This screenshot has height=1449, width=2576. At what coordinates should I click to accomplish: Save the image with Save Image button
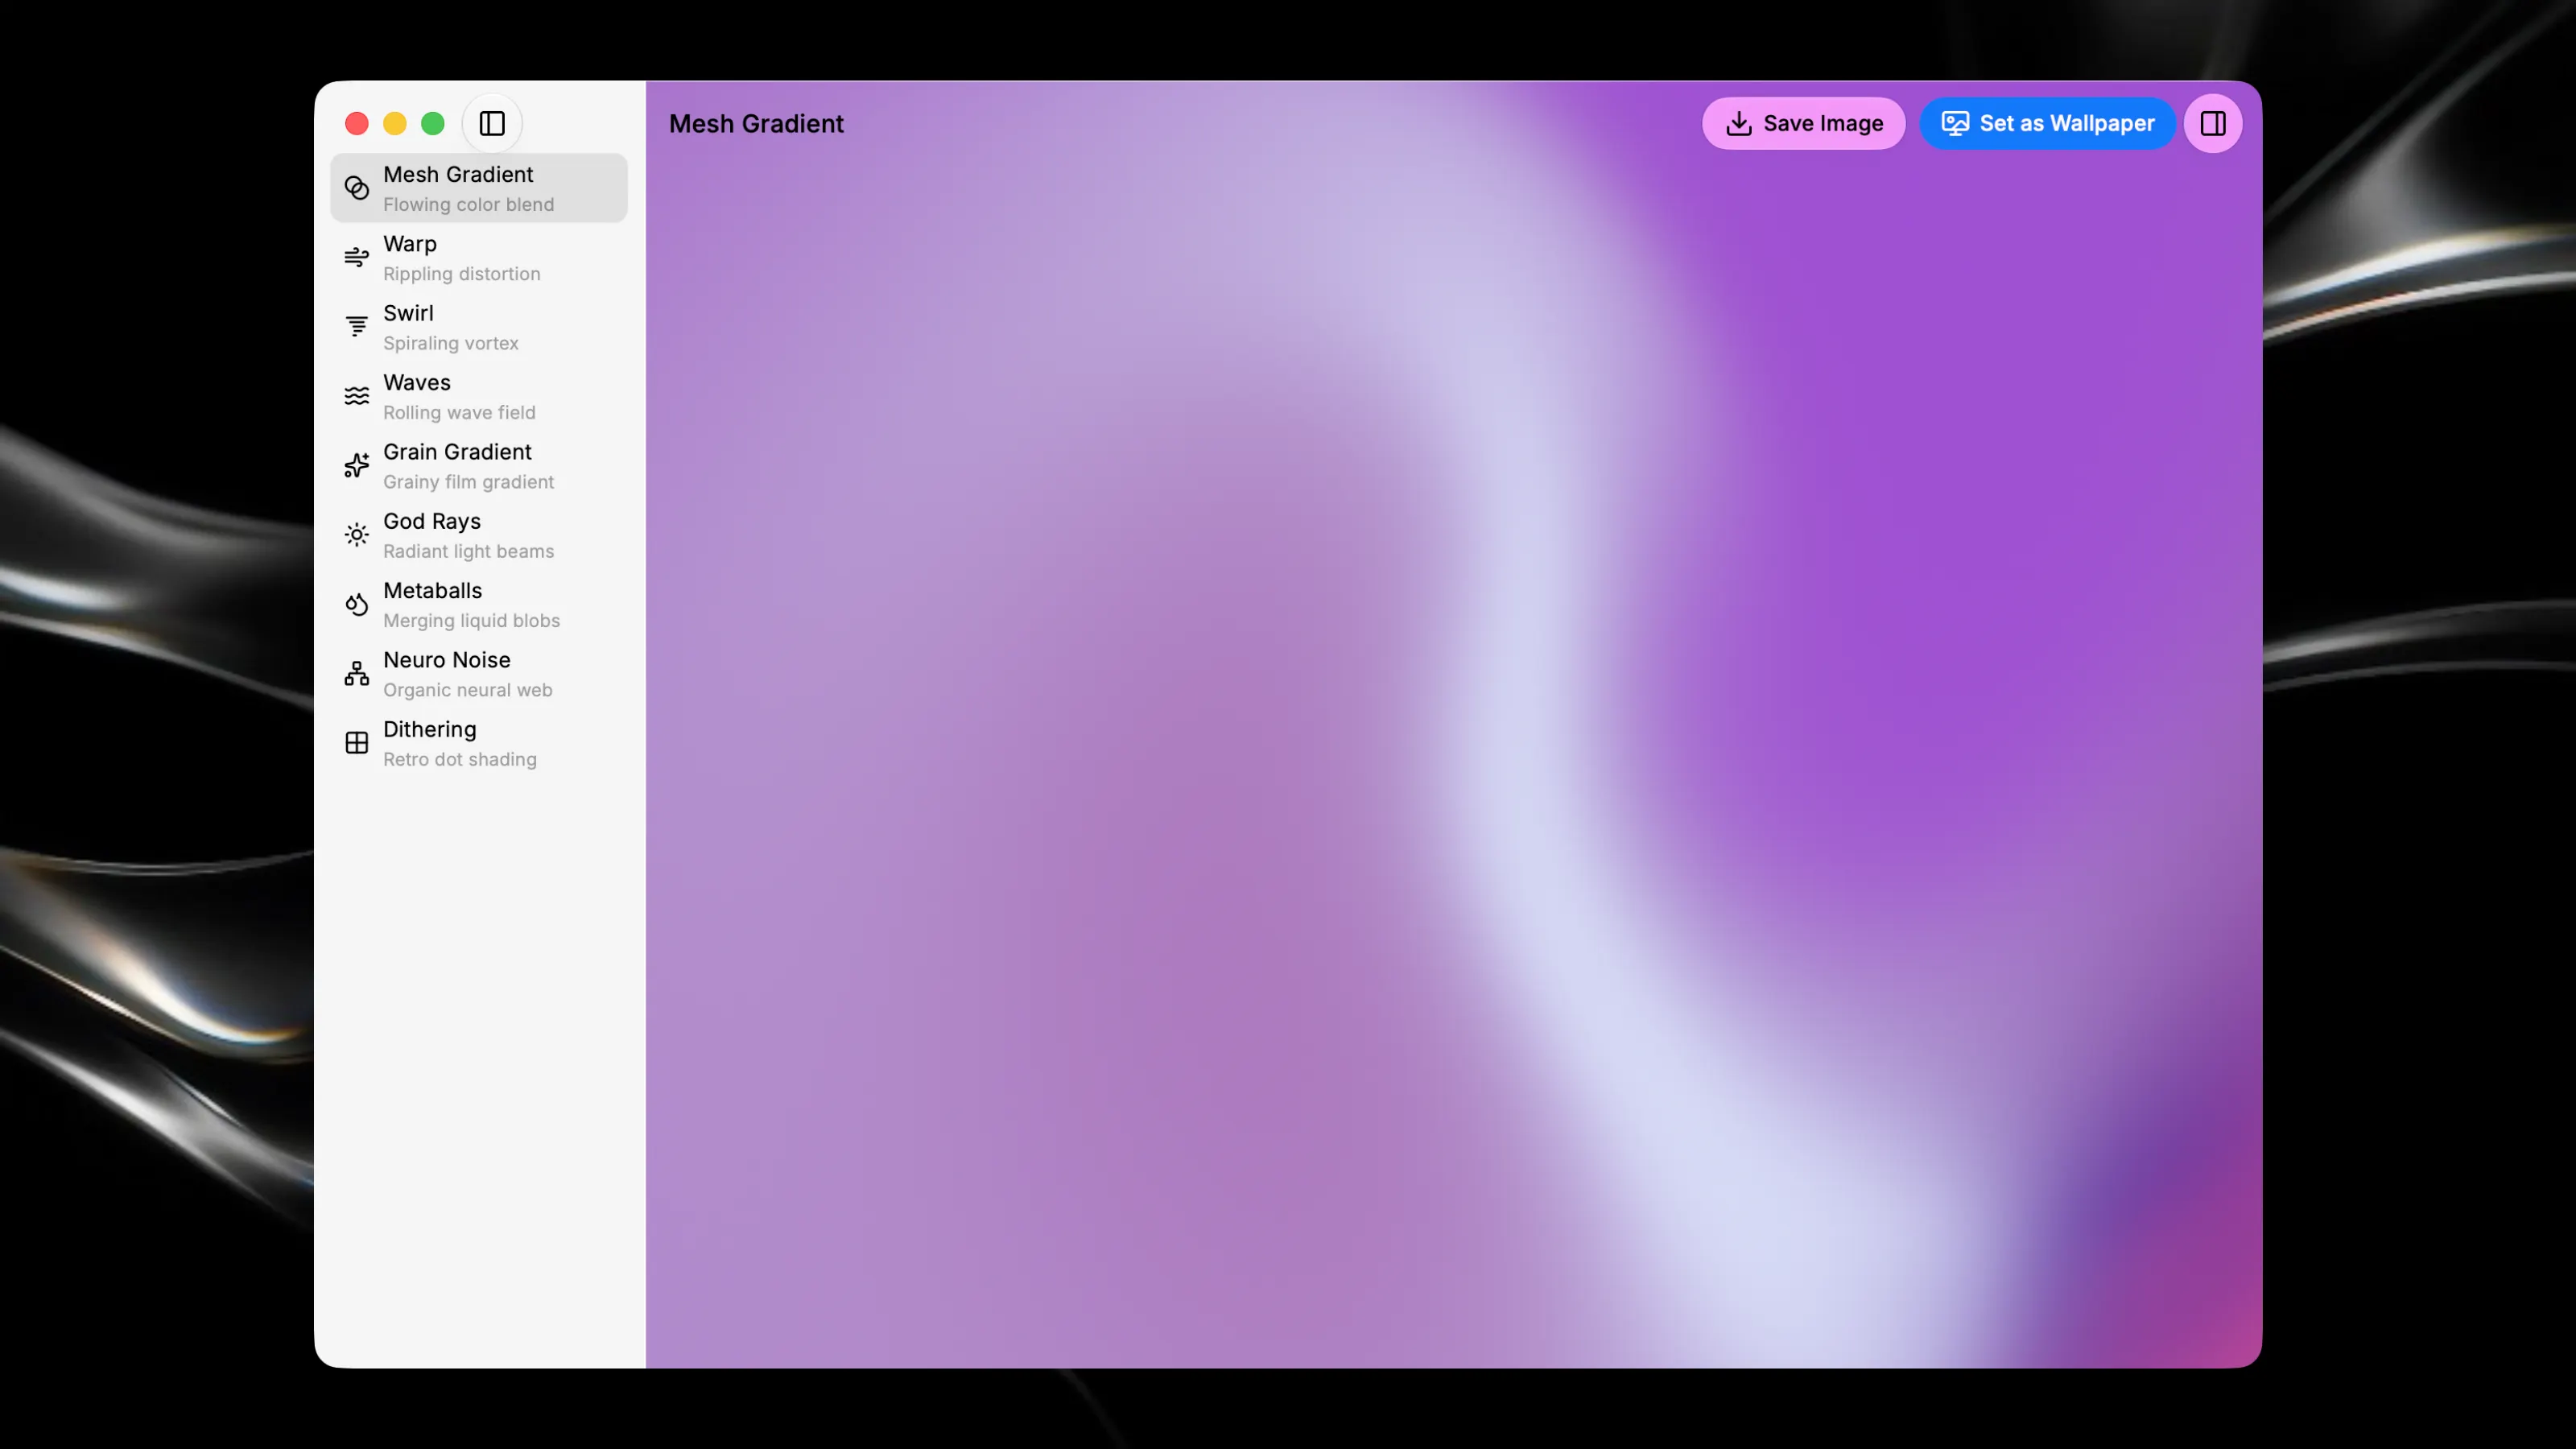coord(1804,124)
